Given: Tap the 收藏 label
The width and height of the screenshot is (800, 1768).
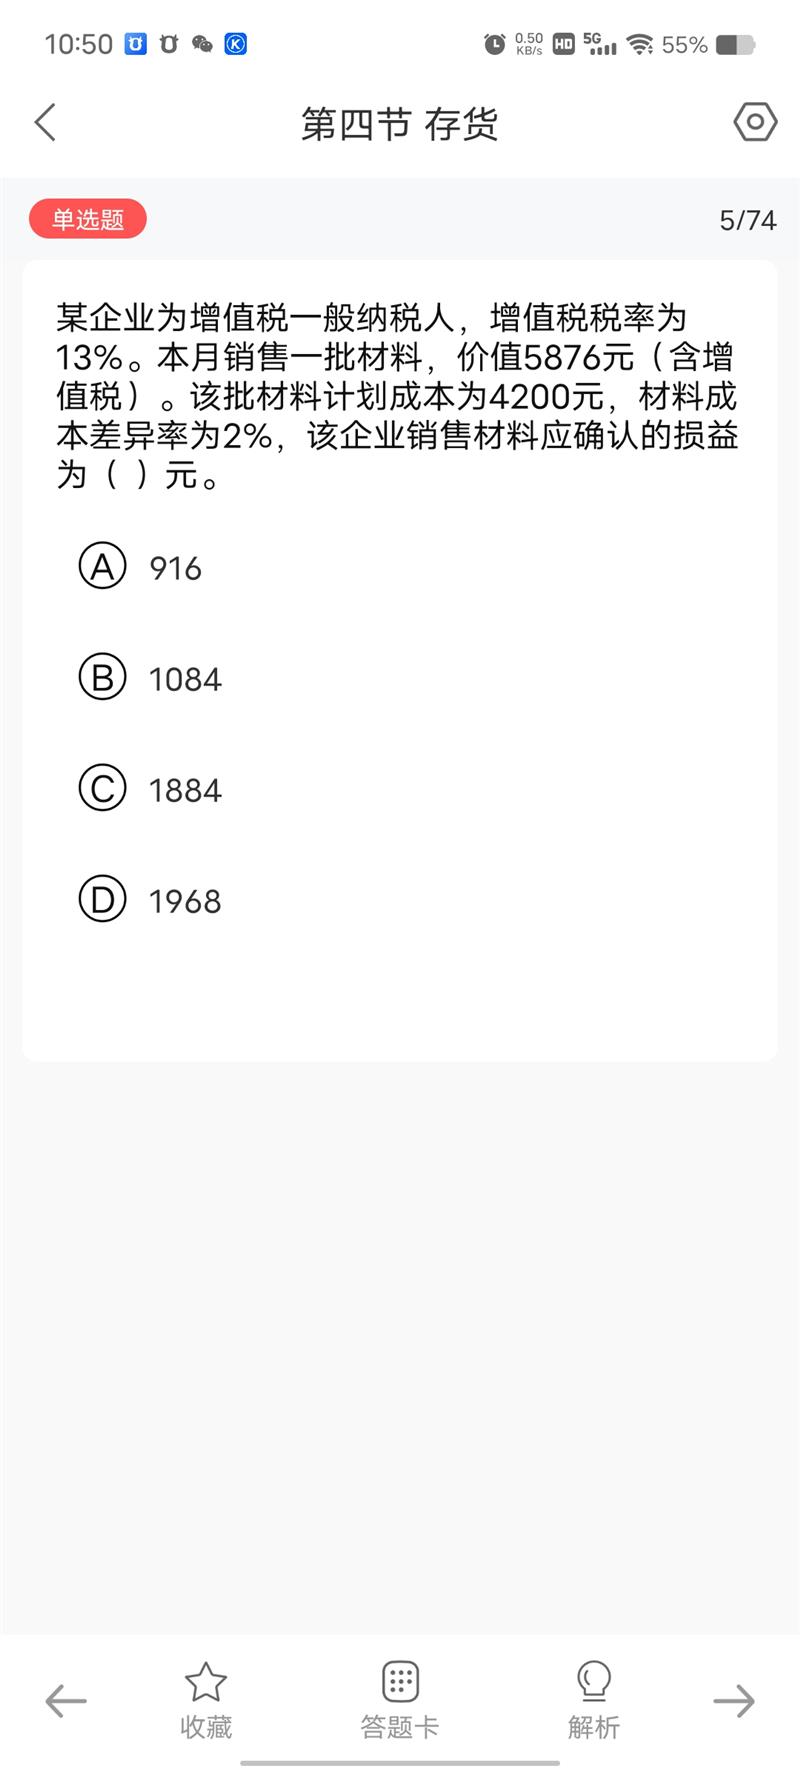Looking at the screenshot, I should 206,1727.
